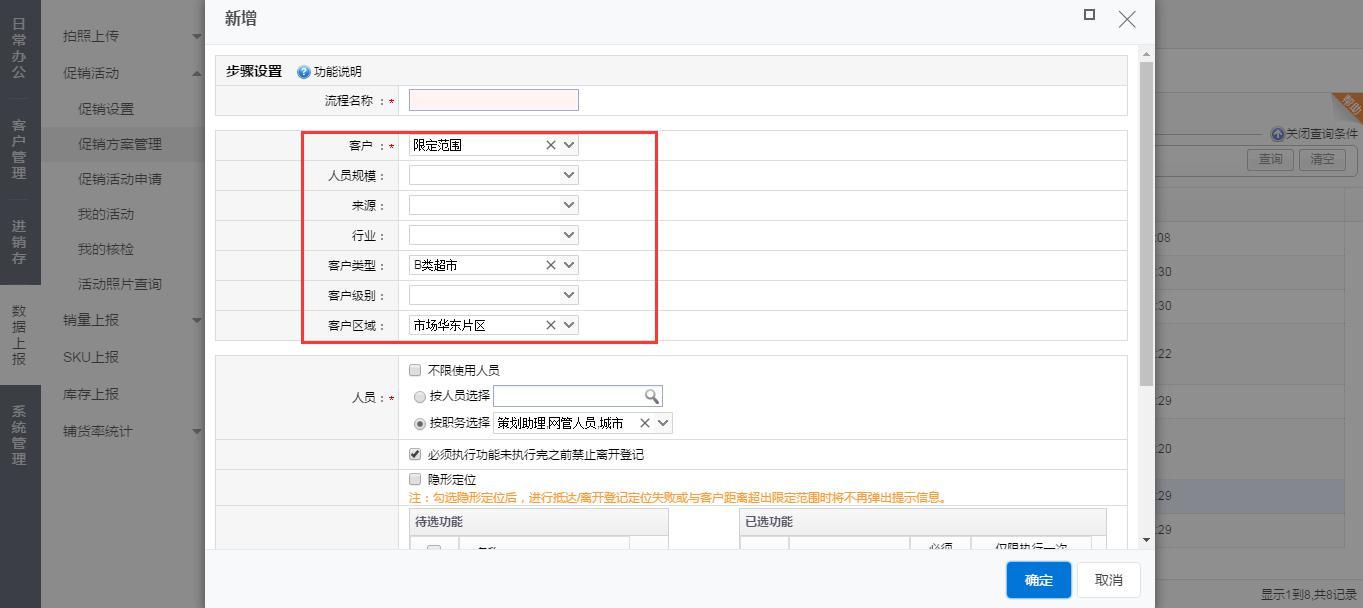1363x608 pixels.
Task: Clear the 客户 field using its X icon
Action: pos(550,145)
